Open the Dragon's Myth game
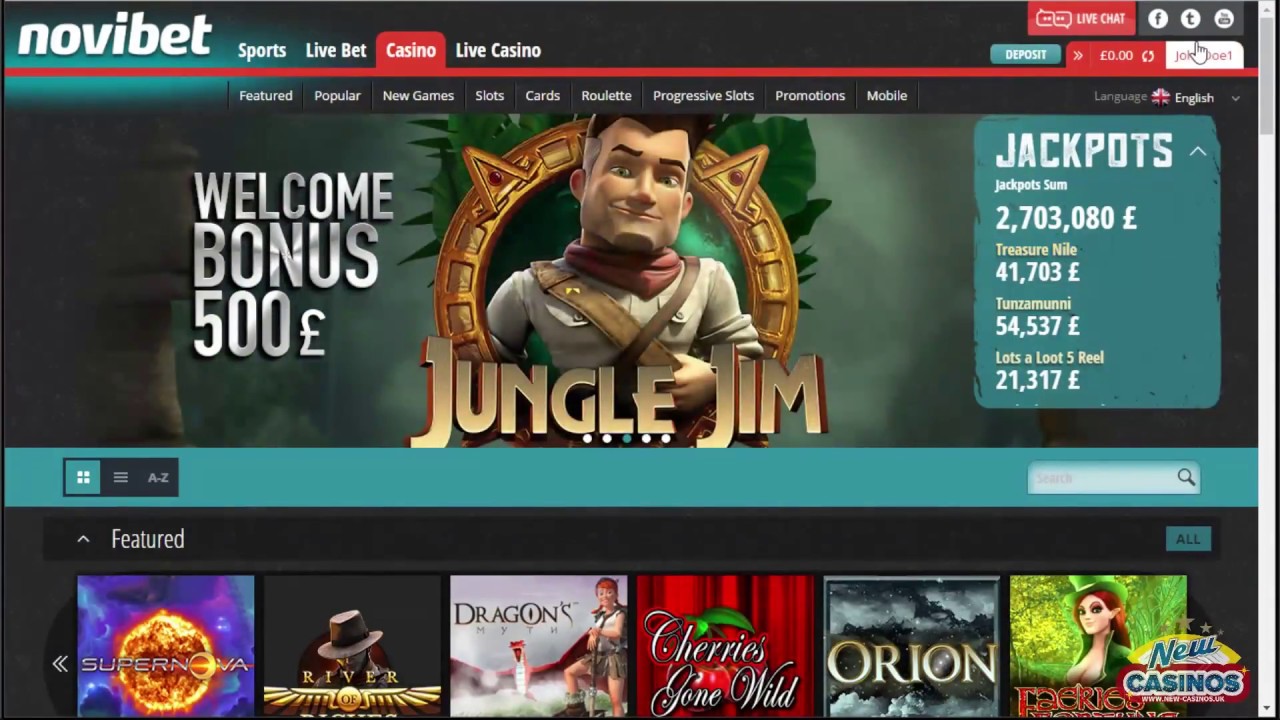 [539, 645]
